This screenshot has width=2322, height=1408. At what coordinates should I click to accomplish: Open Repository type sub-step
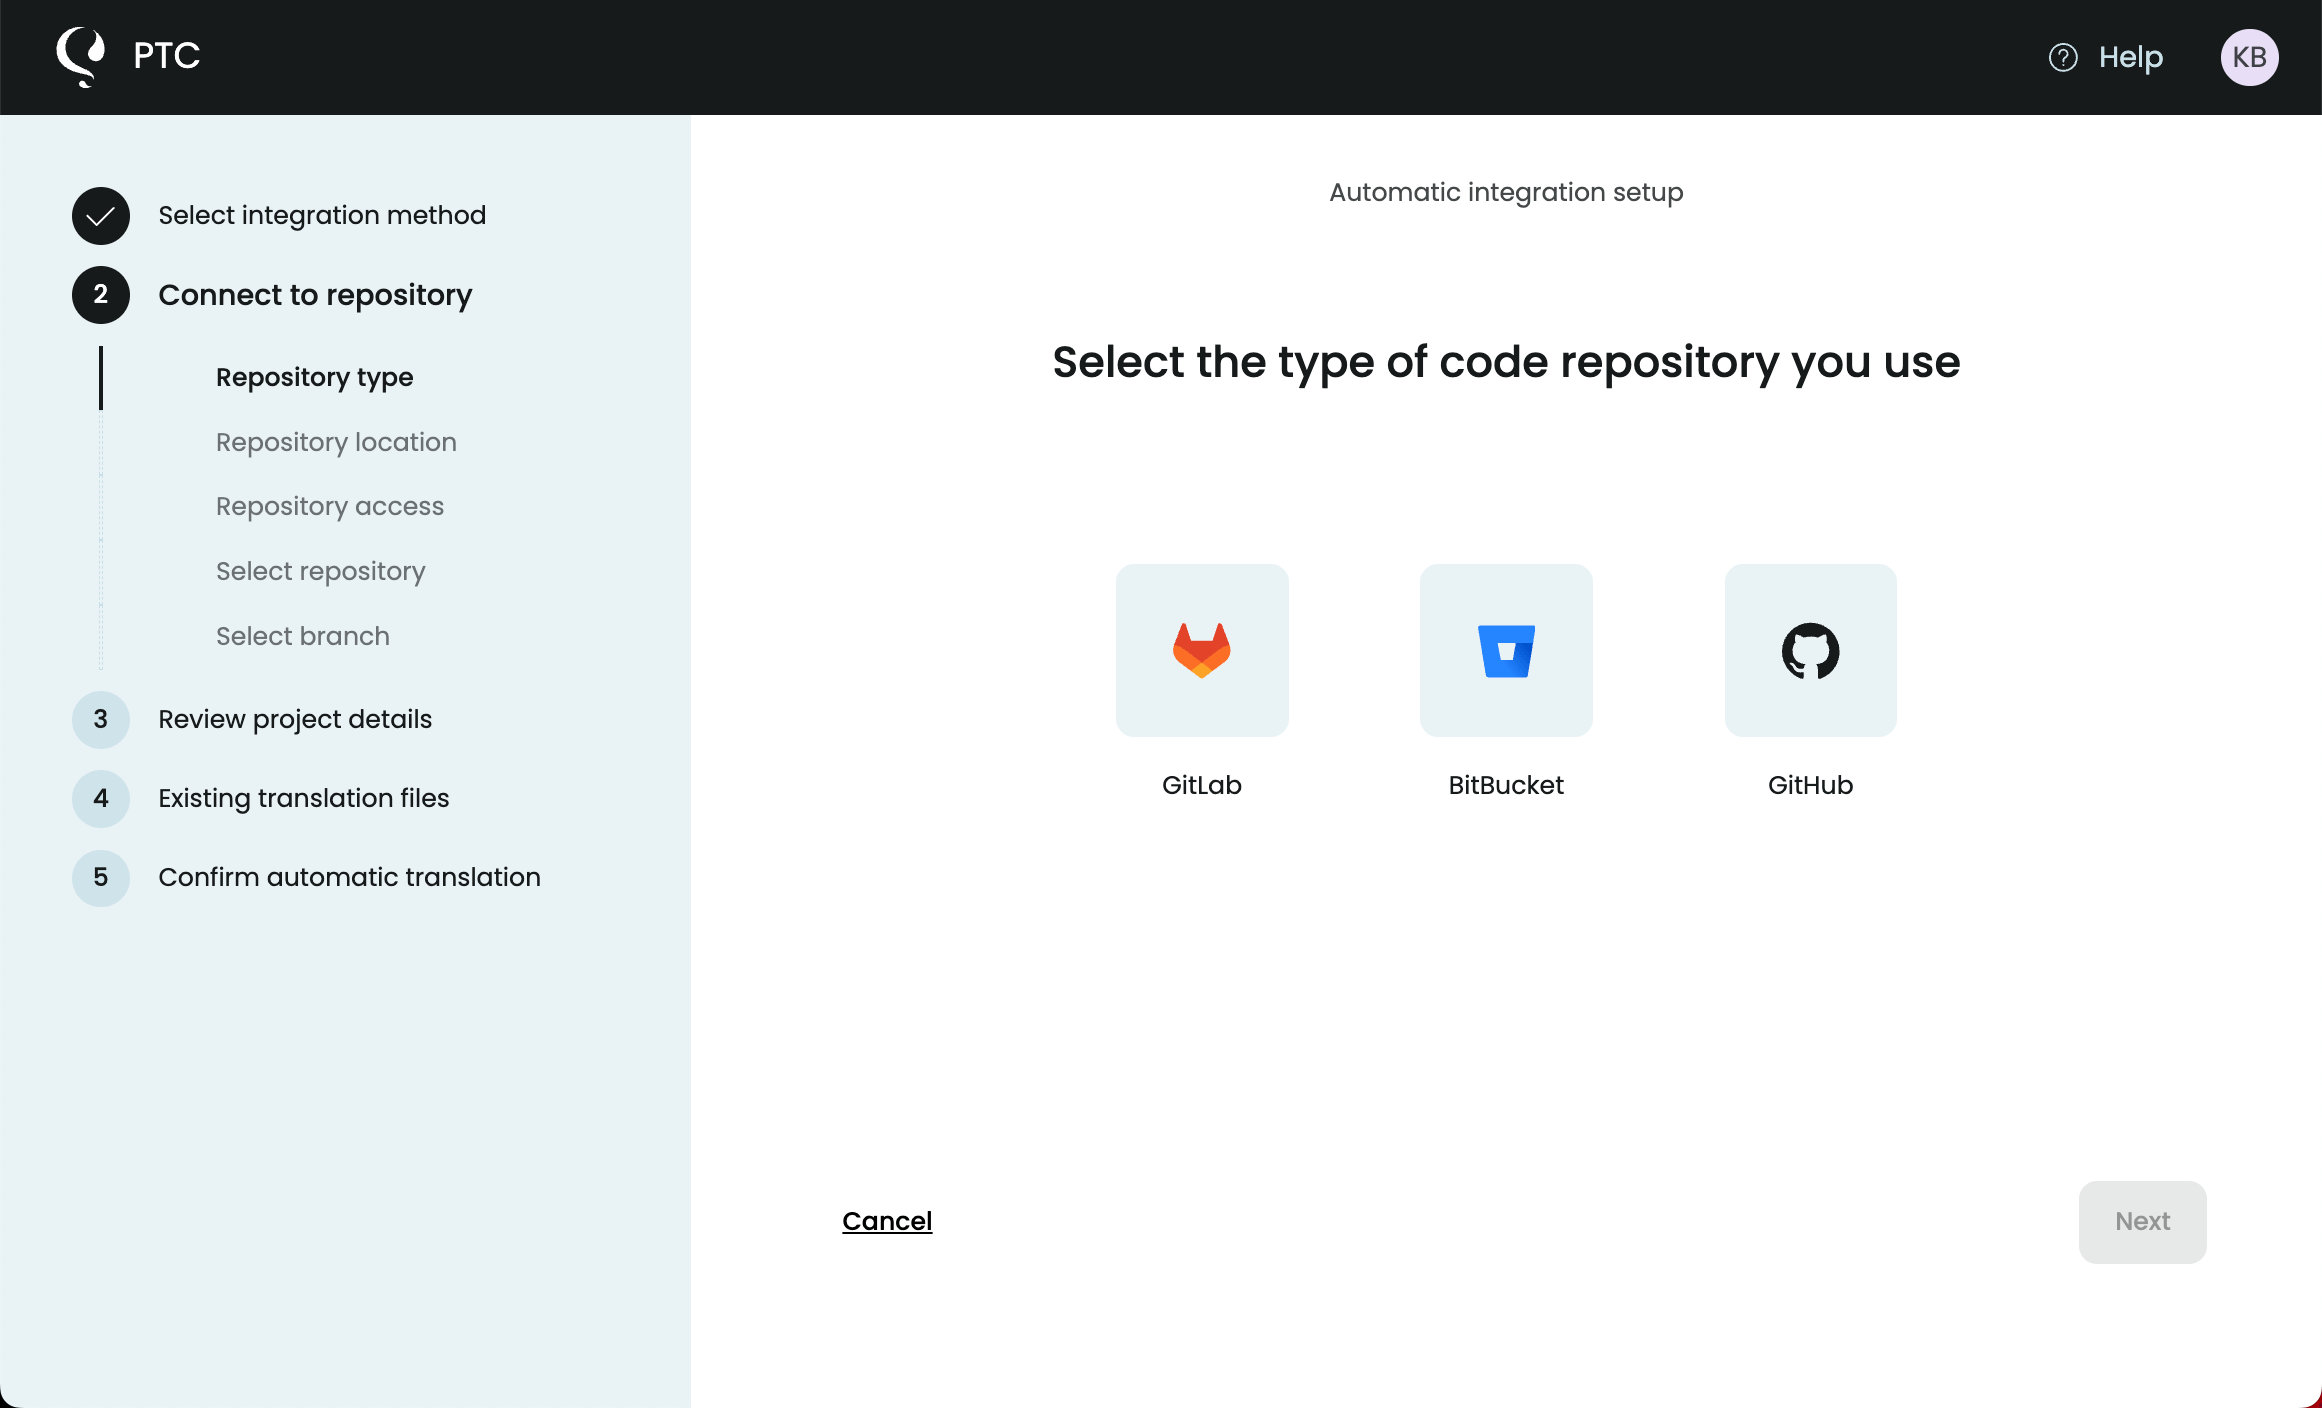(x=314, y=377)
